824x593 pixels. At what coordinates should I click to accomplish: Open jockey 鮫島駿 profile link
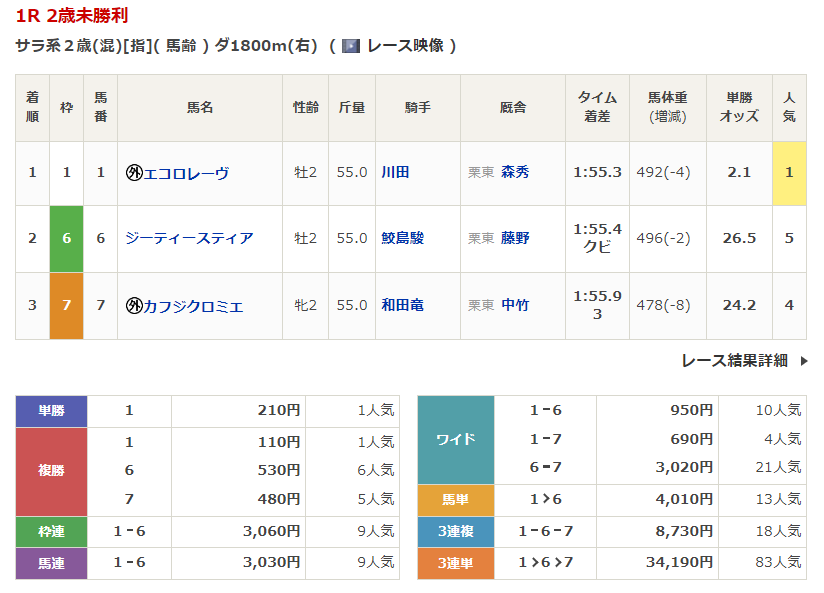402,238
